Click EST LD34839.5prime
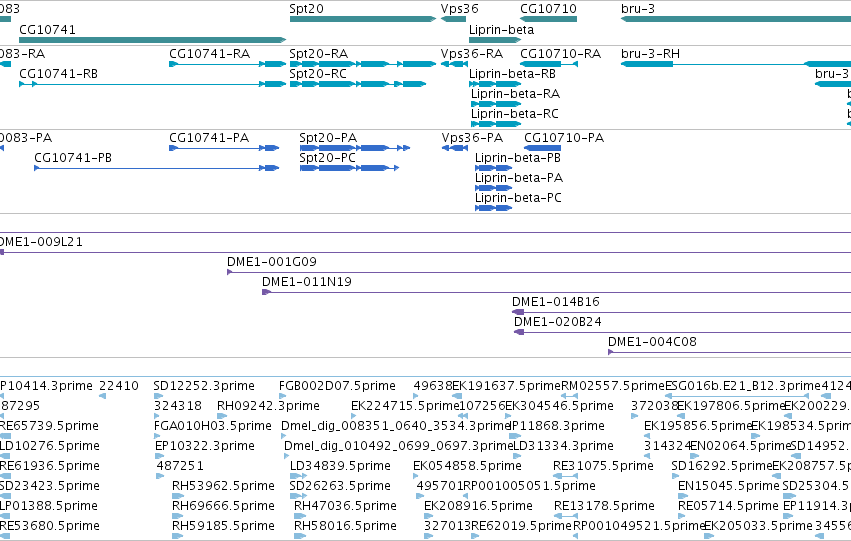This screenshot has height=541, width=851. coord(299,476)
